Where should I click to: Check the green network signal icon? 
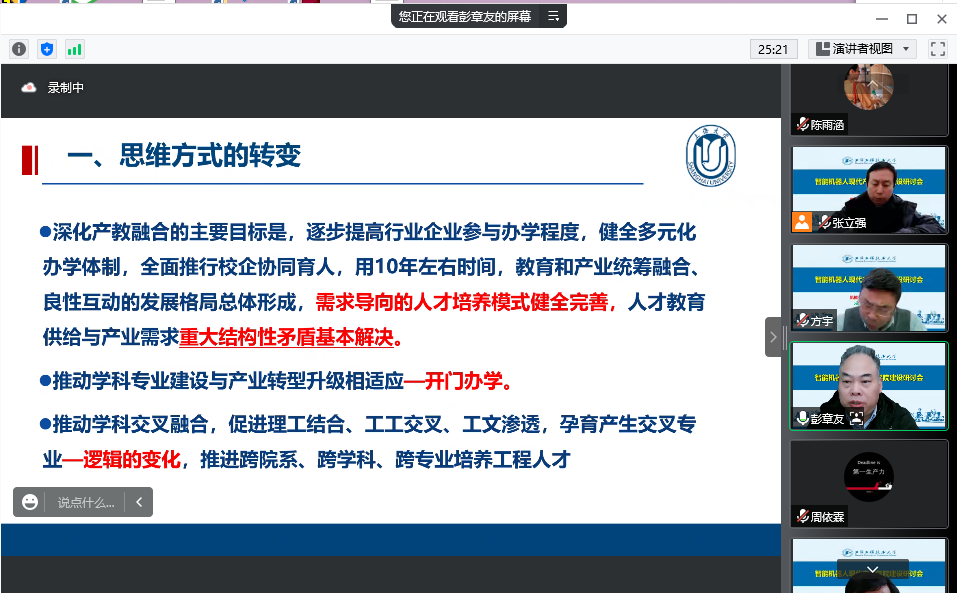tap(75, 48)
